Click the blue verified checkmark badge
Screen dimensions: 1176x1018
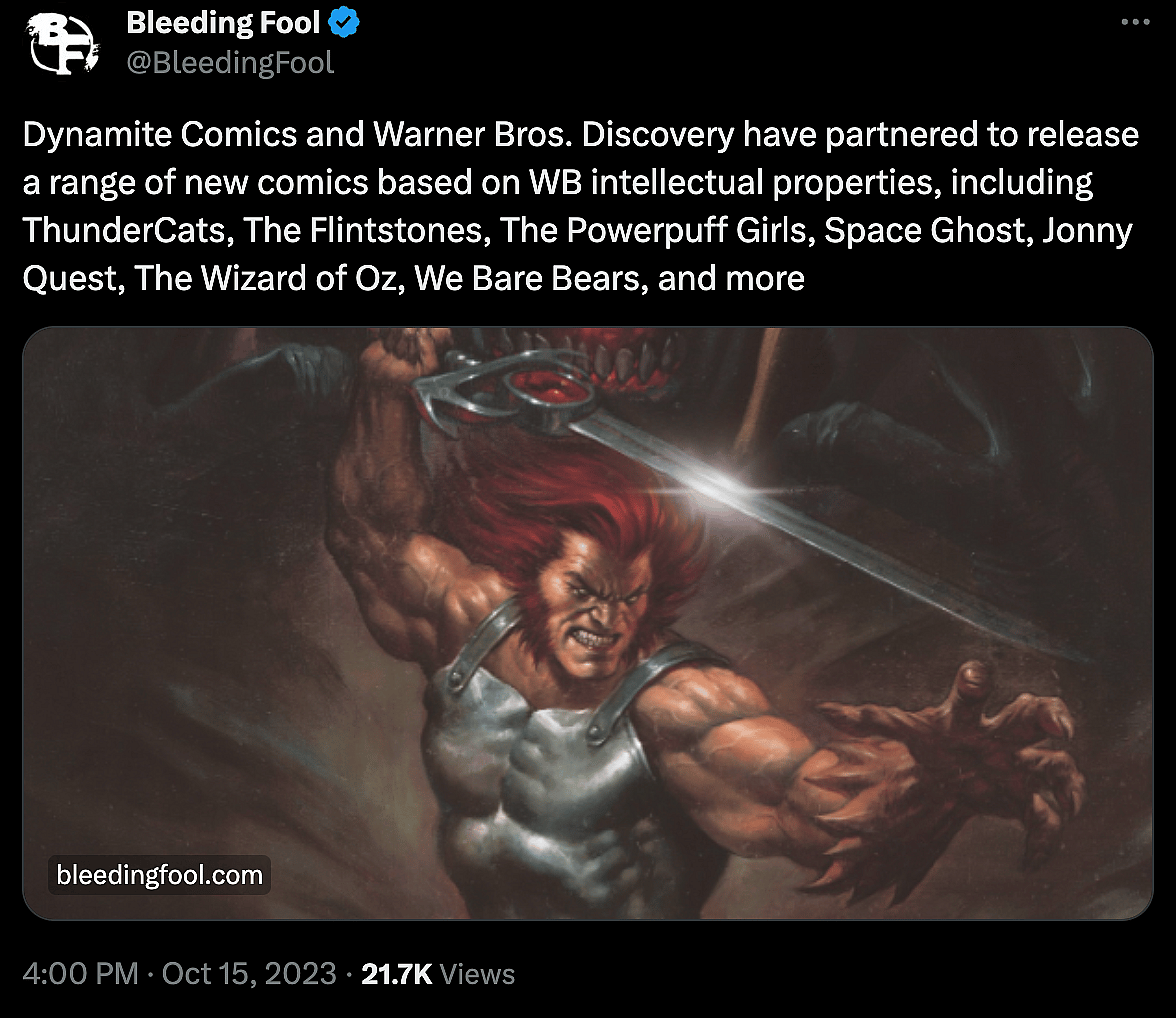[344, 23]
